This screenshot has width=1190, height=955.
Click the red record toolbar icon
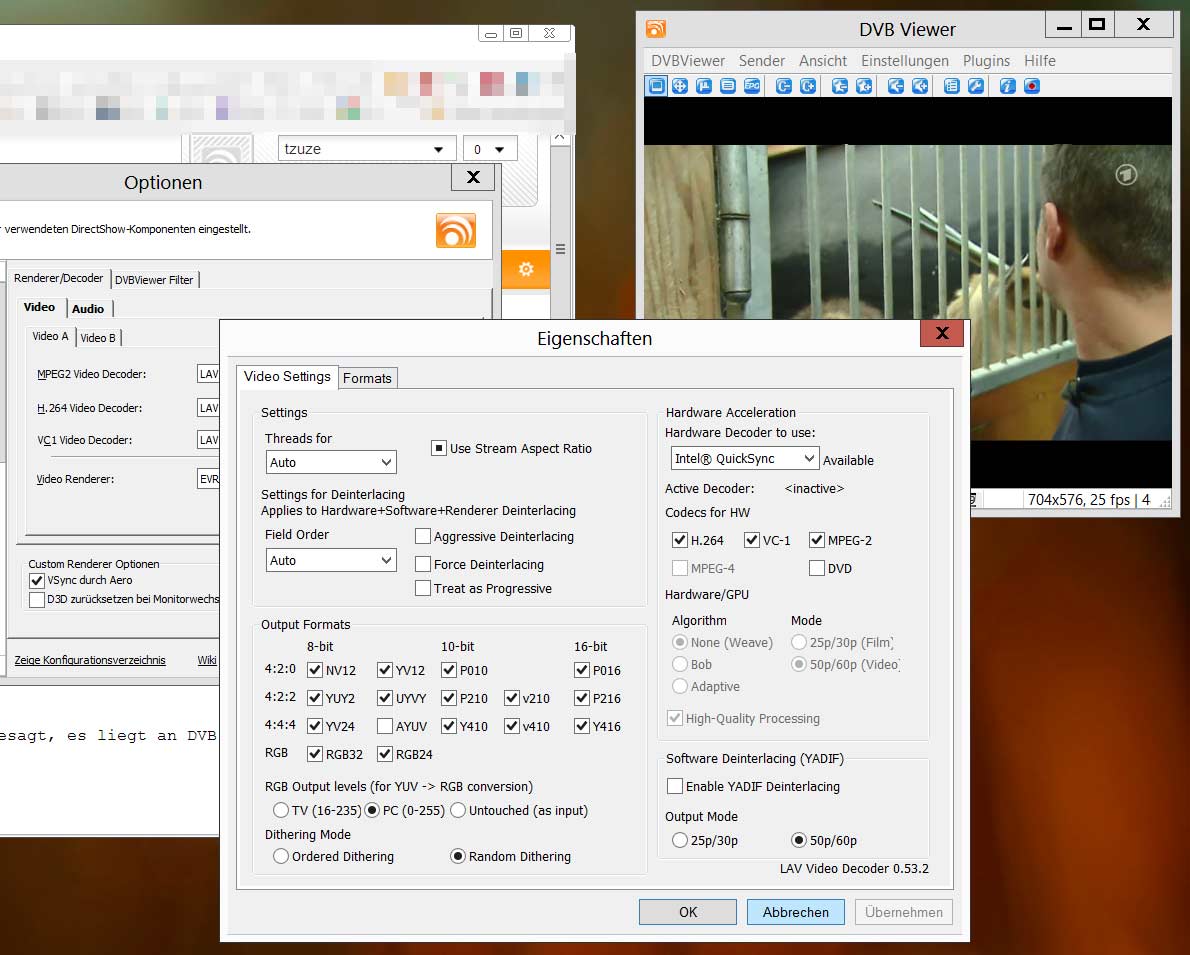point(1032,86)
